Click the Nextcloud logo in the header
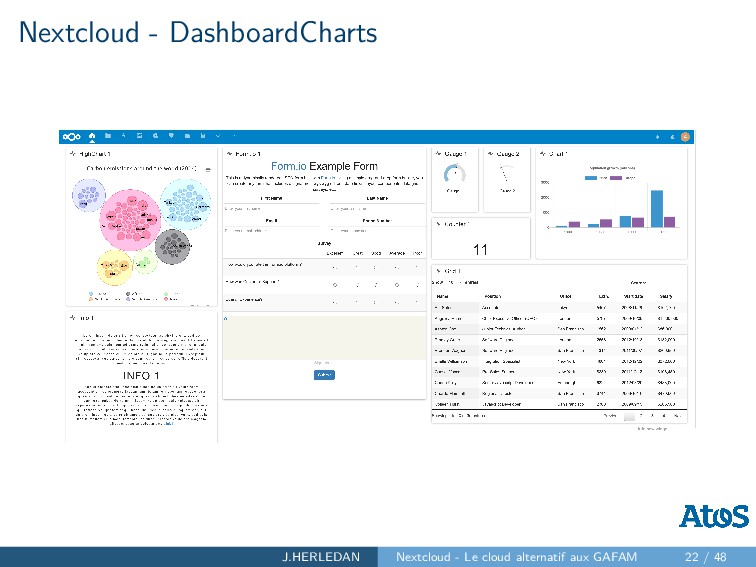756x567 pixels. tap(71, 137)
